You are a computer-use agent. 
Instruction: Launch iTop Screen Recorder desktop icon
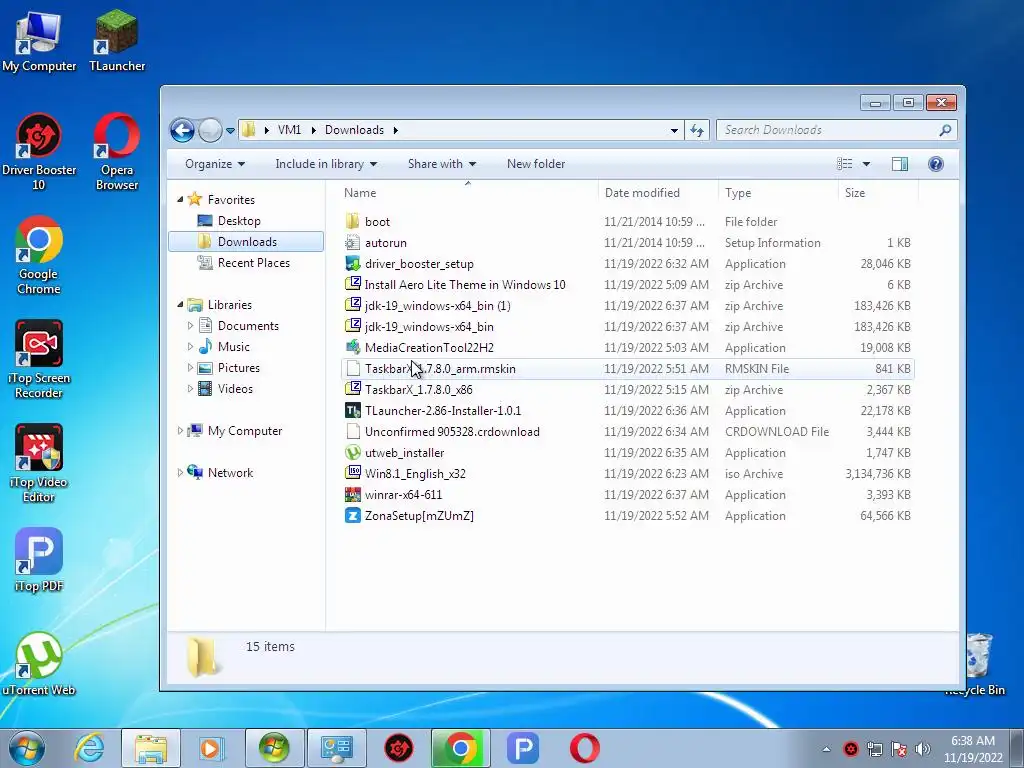pyautogui.click(x=39, y=360)
